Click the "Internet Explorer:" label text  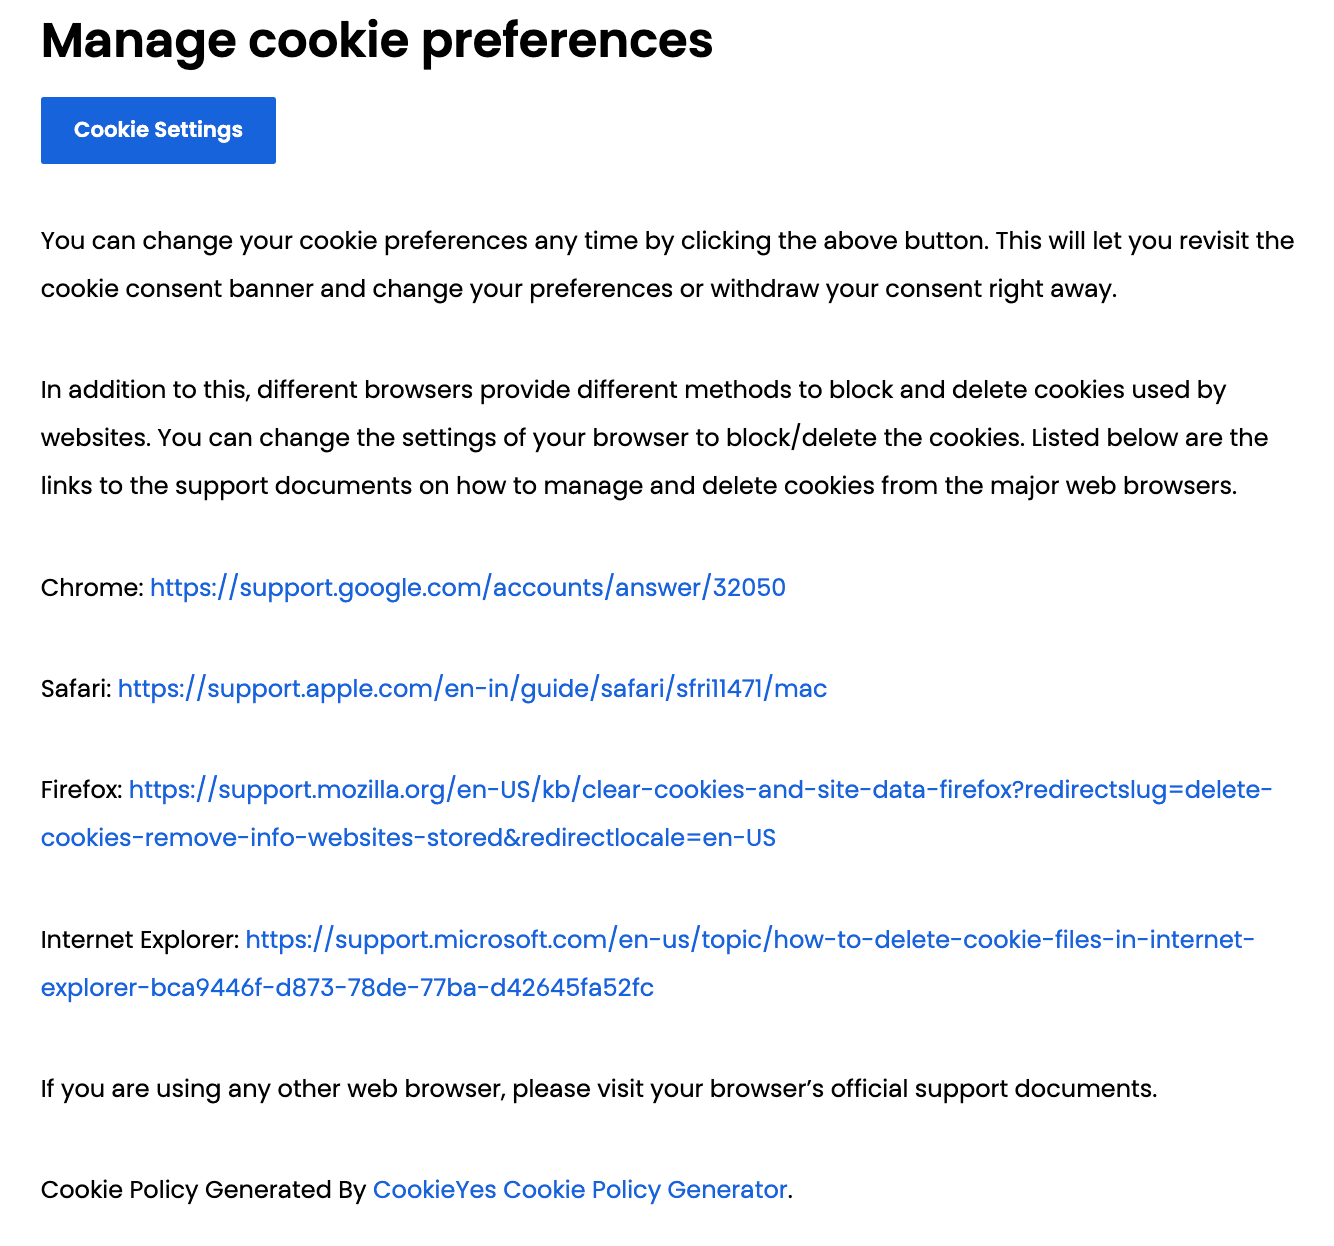coord(140,939)
